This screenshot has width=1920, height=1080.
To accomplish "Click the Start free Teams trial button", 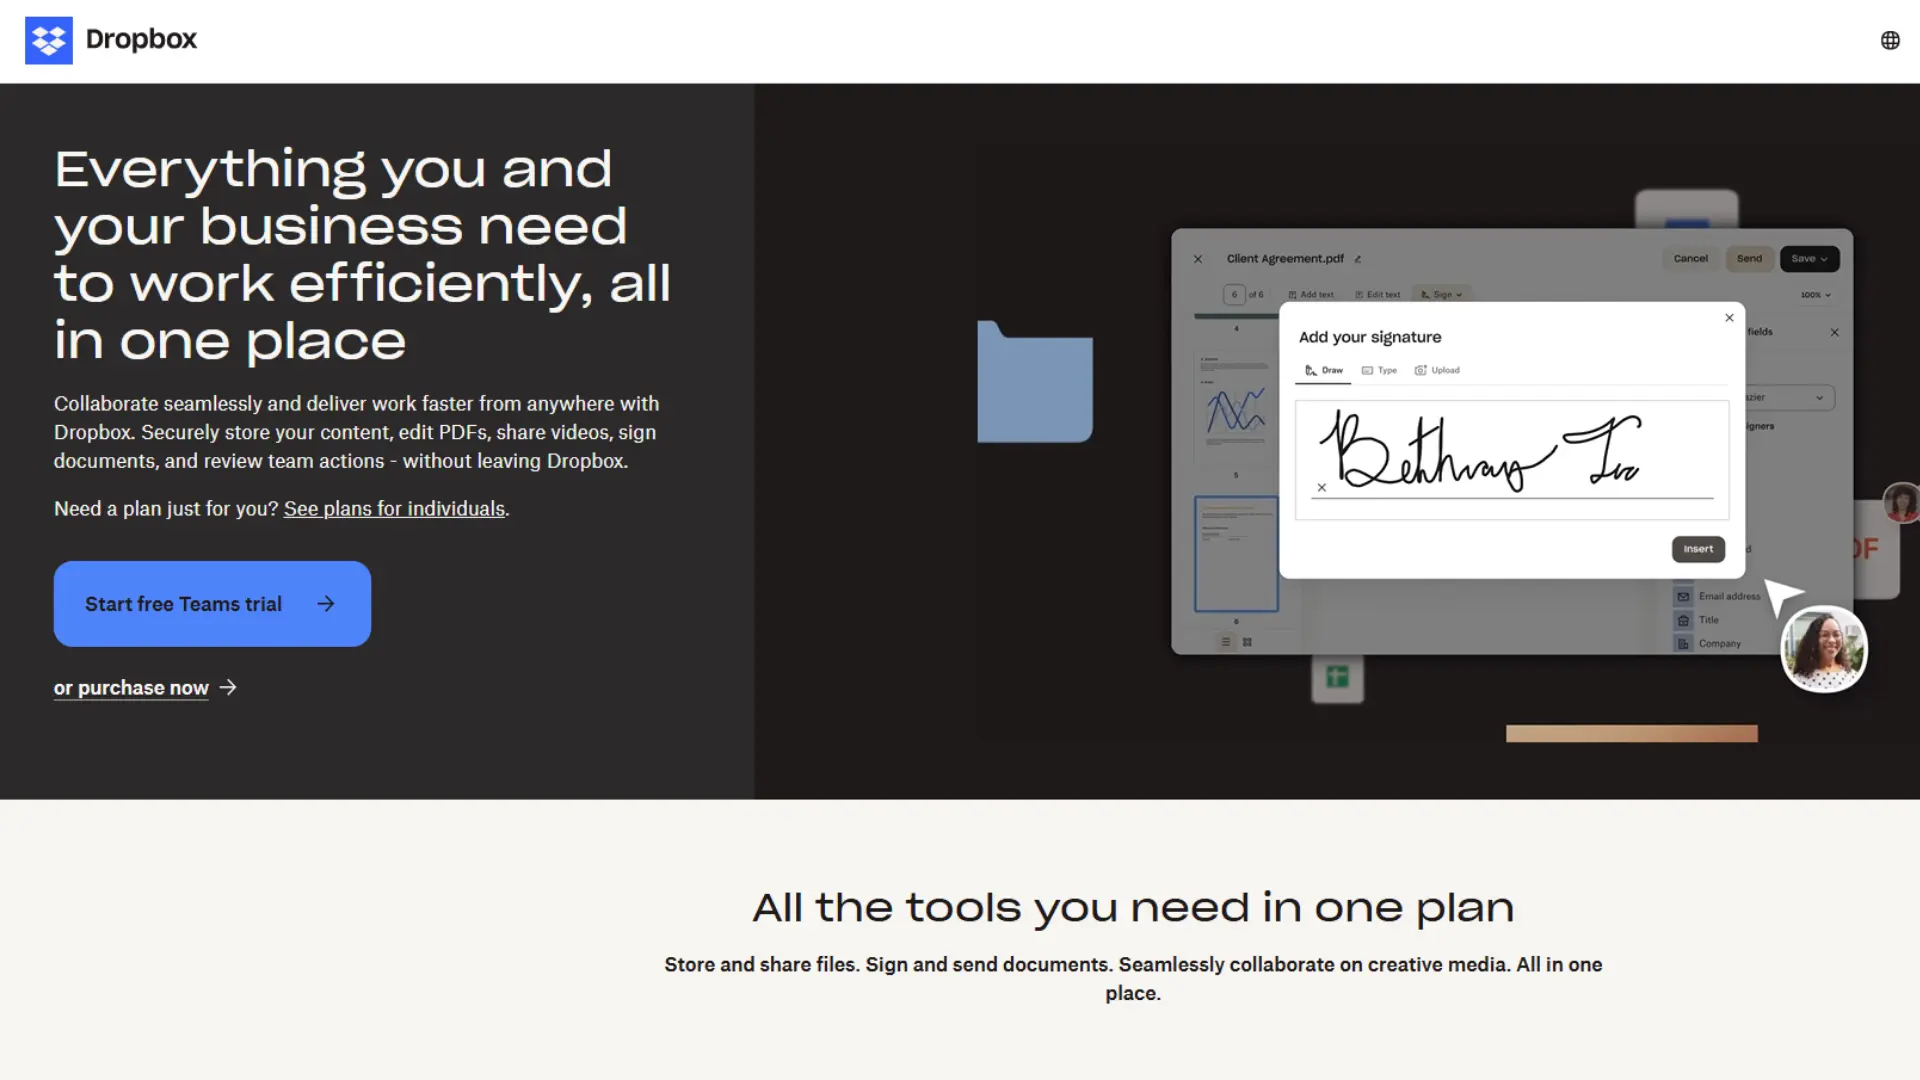I will [x=212, y=603].
